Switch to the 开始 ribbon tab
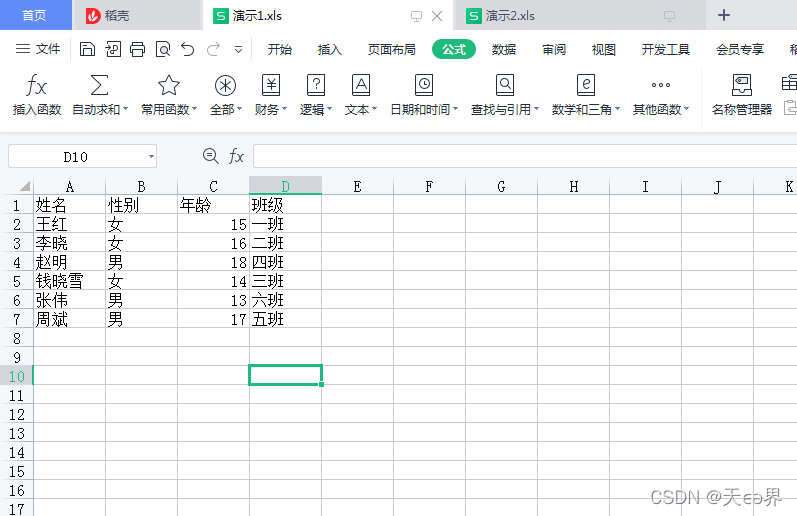The image size is (797, 516). [280, 49]
